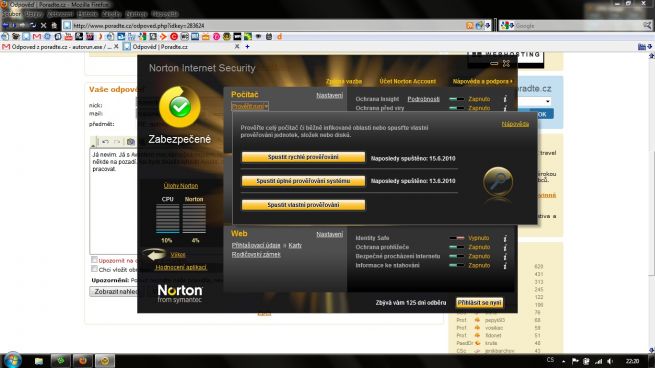Click the Firefox URL address bar
Image resolution: width=655 pixels, height=368 pixels.
pos(267,26)
